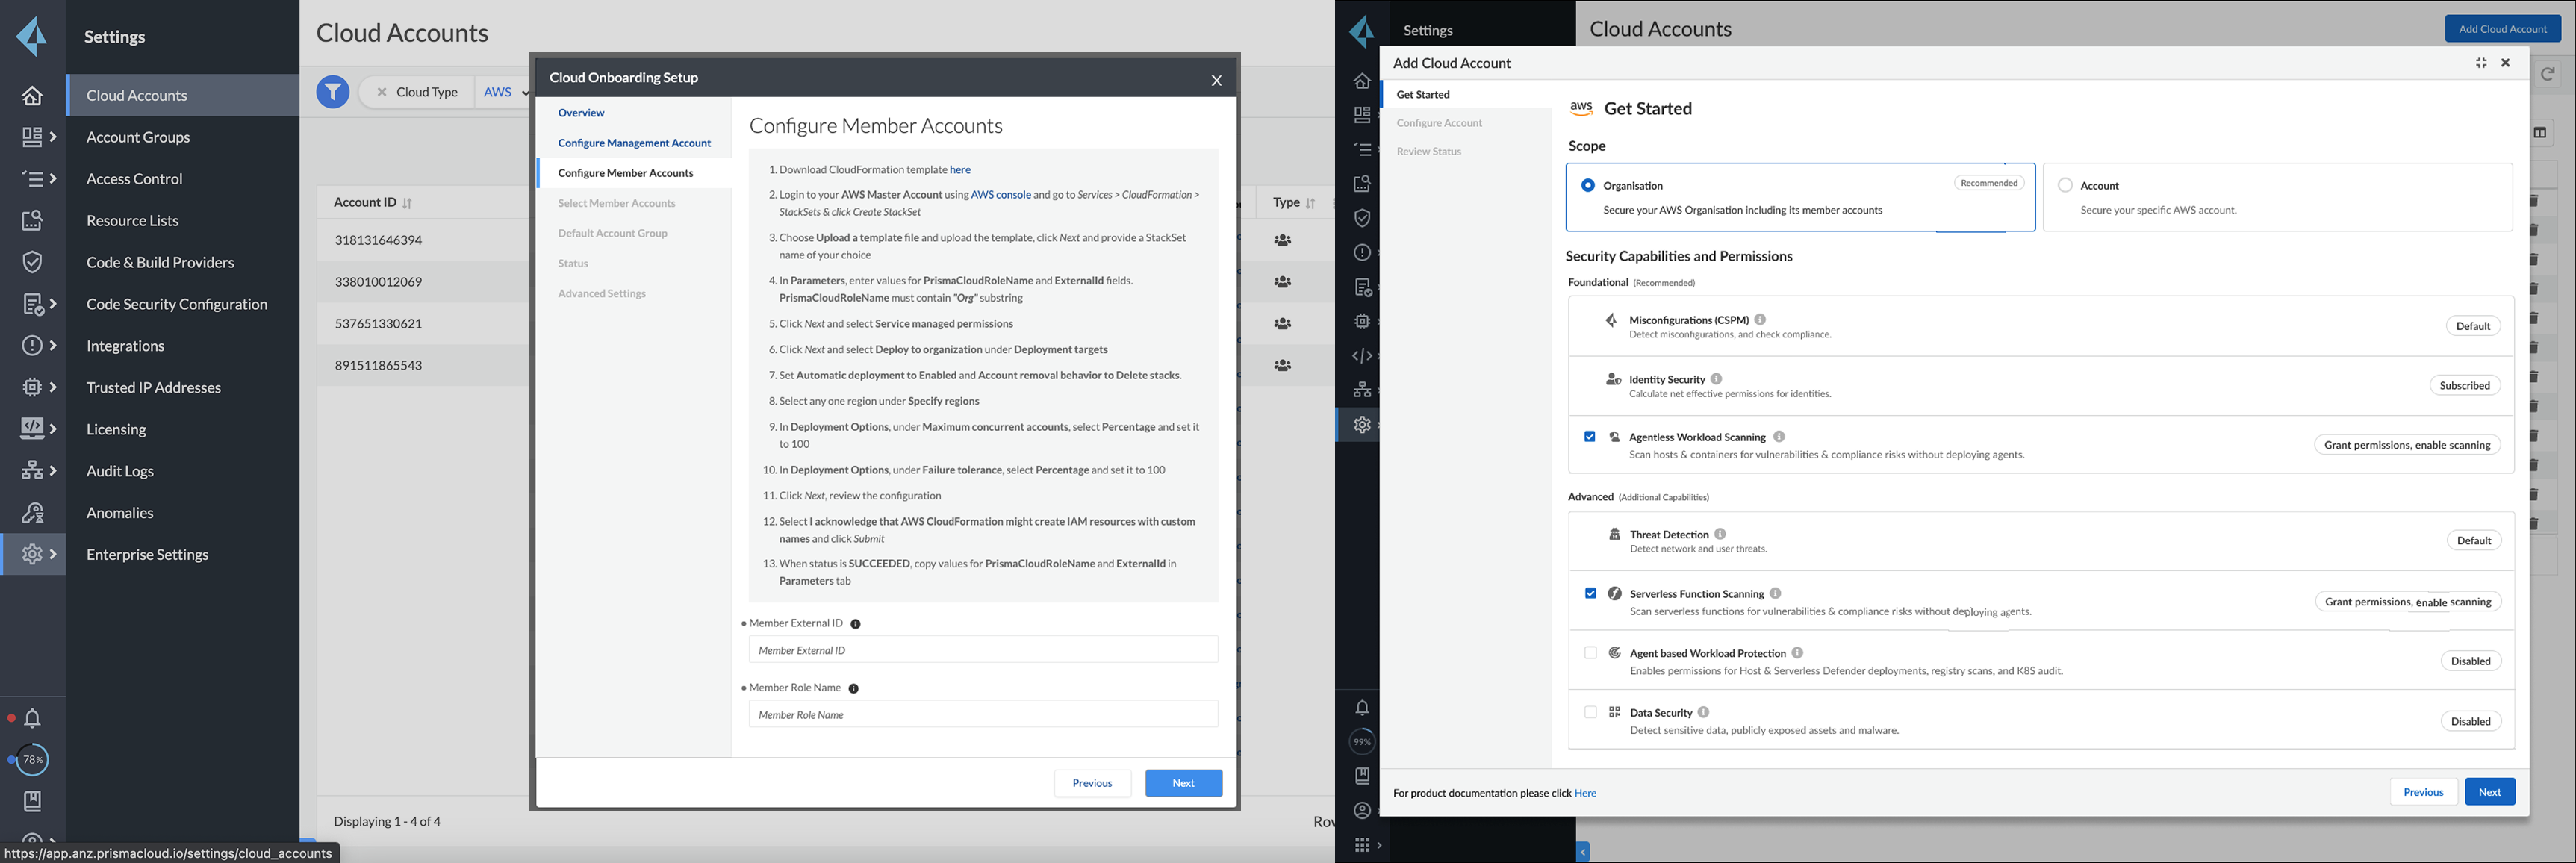
Task: Focus the Member Role Name input field
Action: pos(983,714)
